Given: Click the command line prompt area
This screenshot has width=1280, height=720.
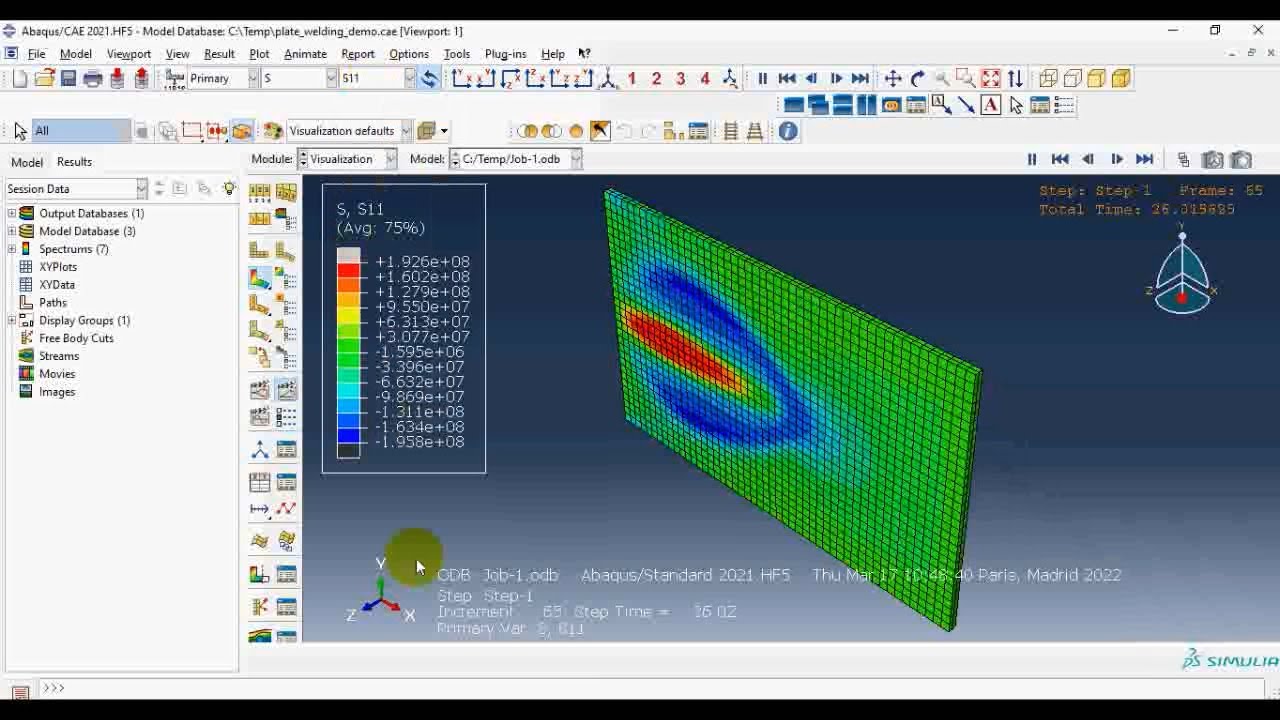Looking at the screenshot, I should coord(650,688).
